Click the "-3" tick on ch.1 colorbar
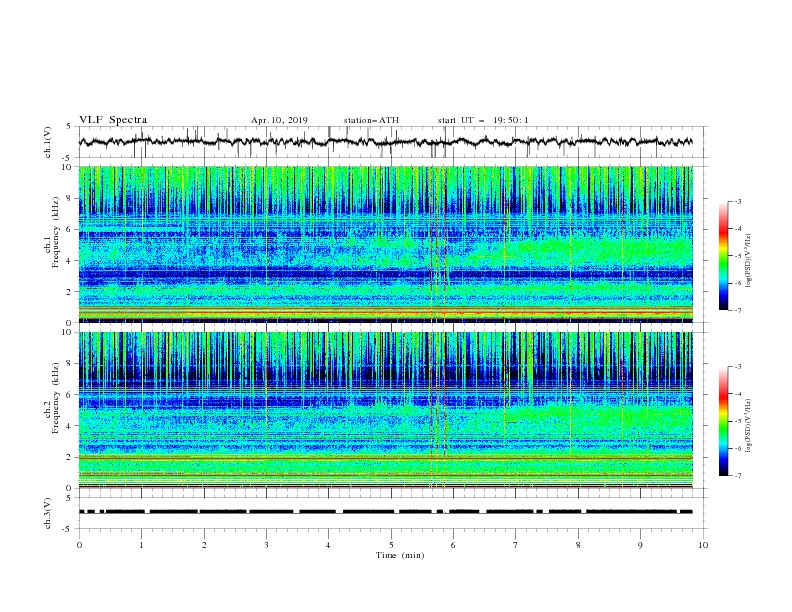This screenshot has width=792, height=612. click(738, 201)
